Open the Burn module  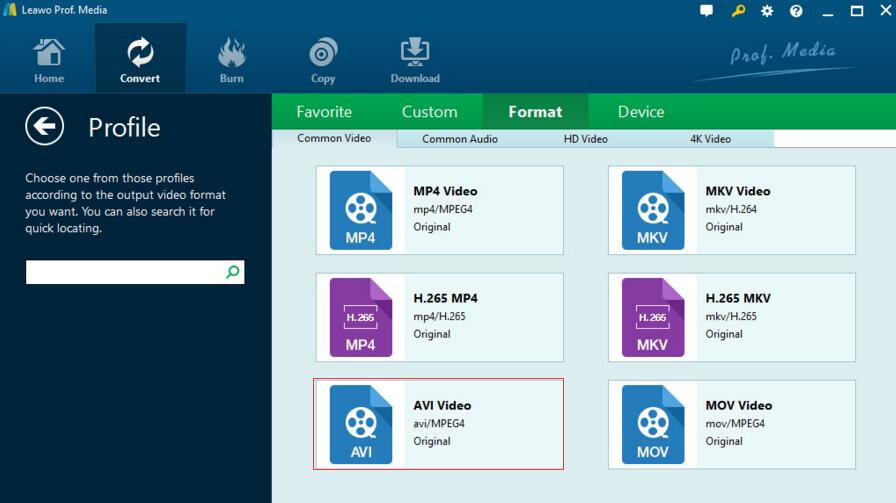point(231,60)
